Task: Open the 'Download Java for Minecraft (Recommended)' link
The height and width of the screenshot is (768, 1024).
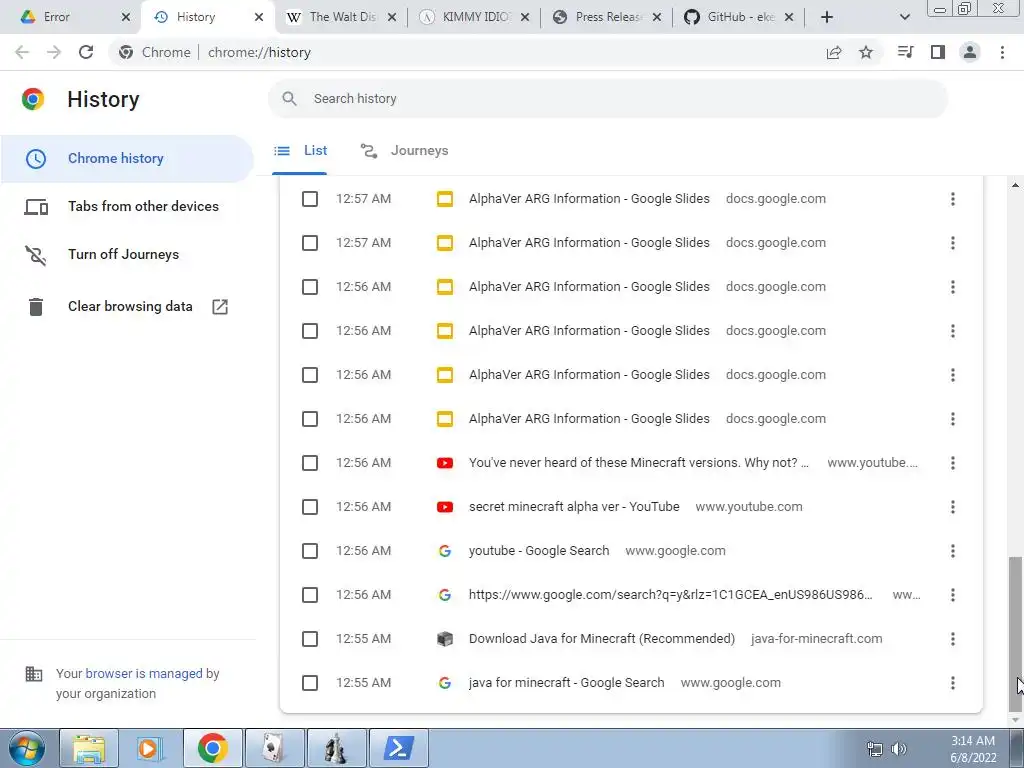Action: tap(601, 639)
